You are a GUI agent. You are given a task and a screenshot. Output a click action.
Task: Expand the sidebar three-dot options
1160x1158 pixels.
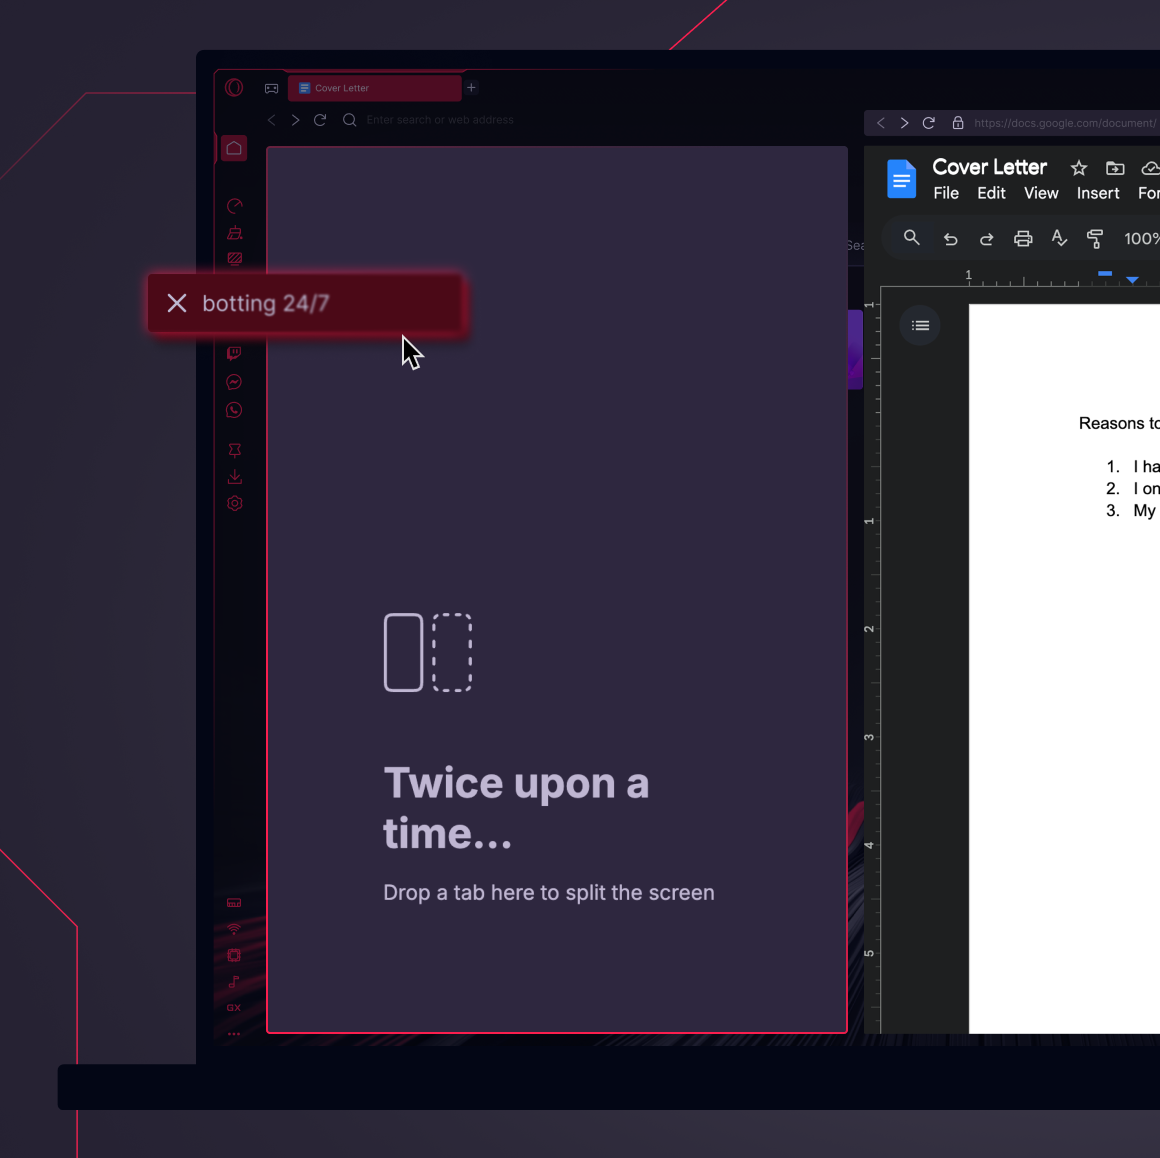(234, 1034)
